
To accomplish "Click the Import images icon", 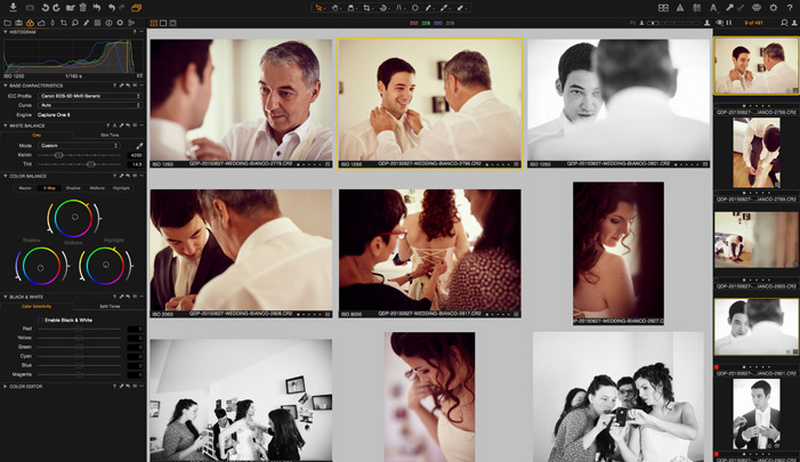I will [x=13, y=7].
